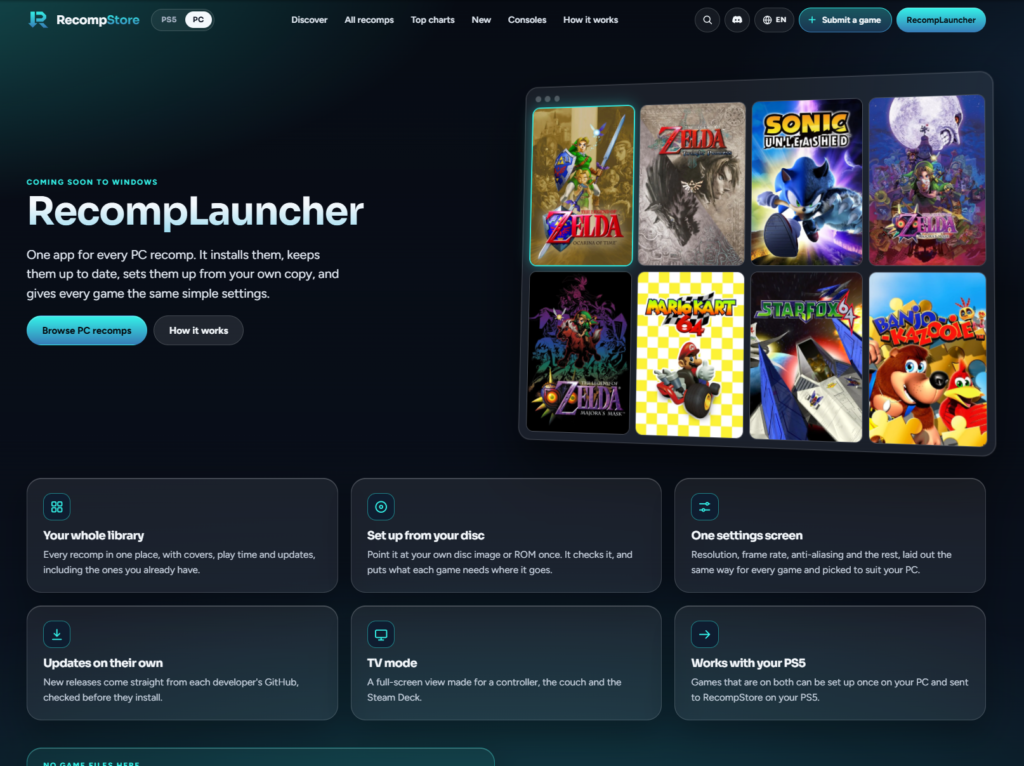The height and width of the screenshot is (766, 1024).
Task: Select the Sonic Unleashed cover
Action: [x=807, y=182]
